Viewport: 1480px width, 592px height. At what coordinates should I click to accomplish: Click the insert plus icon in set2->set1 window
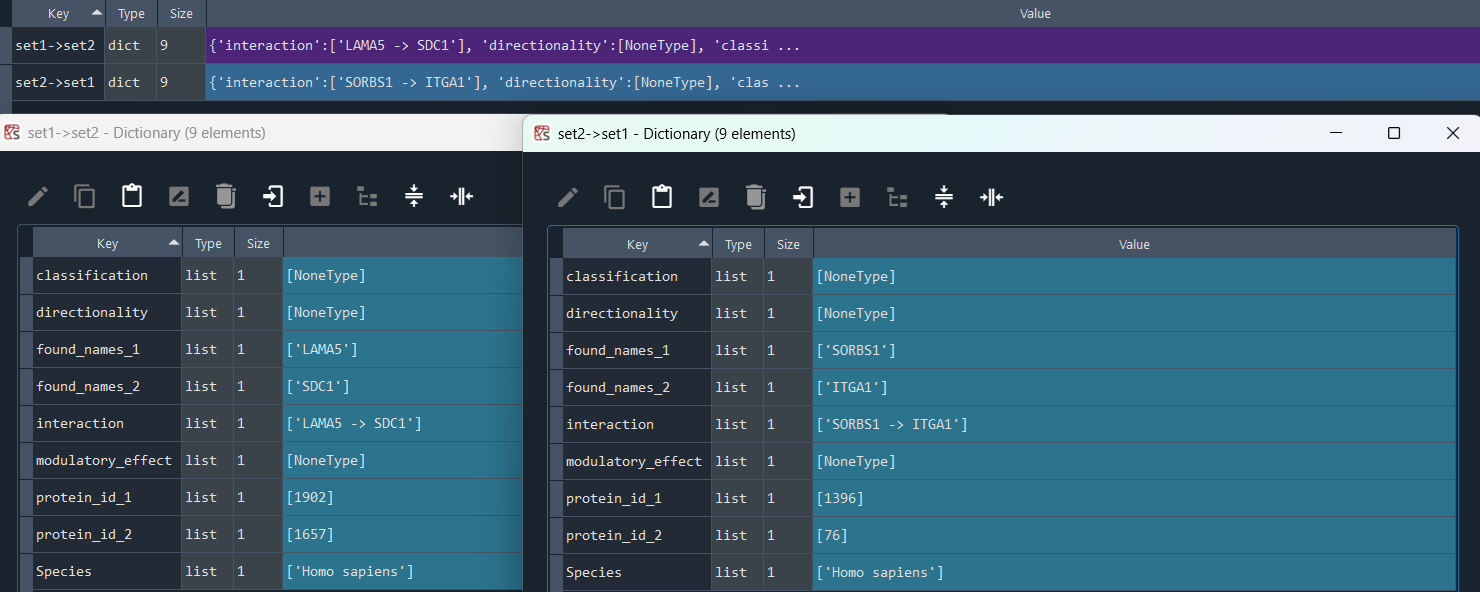click(x=850, y=197)
